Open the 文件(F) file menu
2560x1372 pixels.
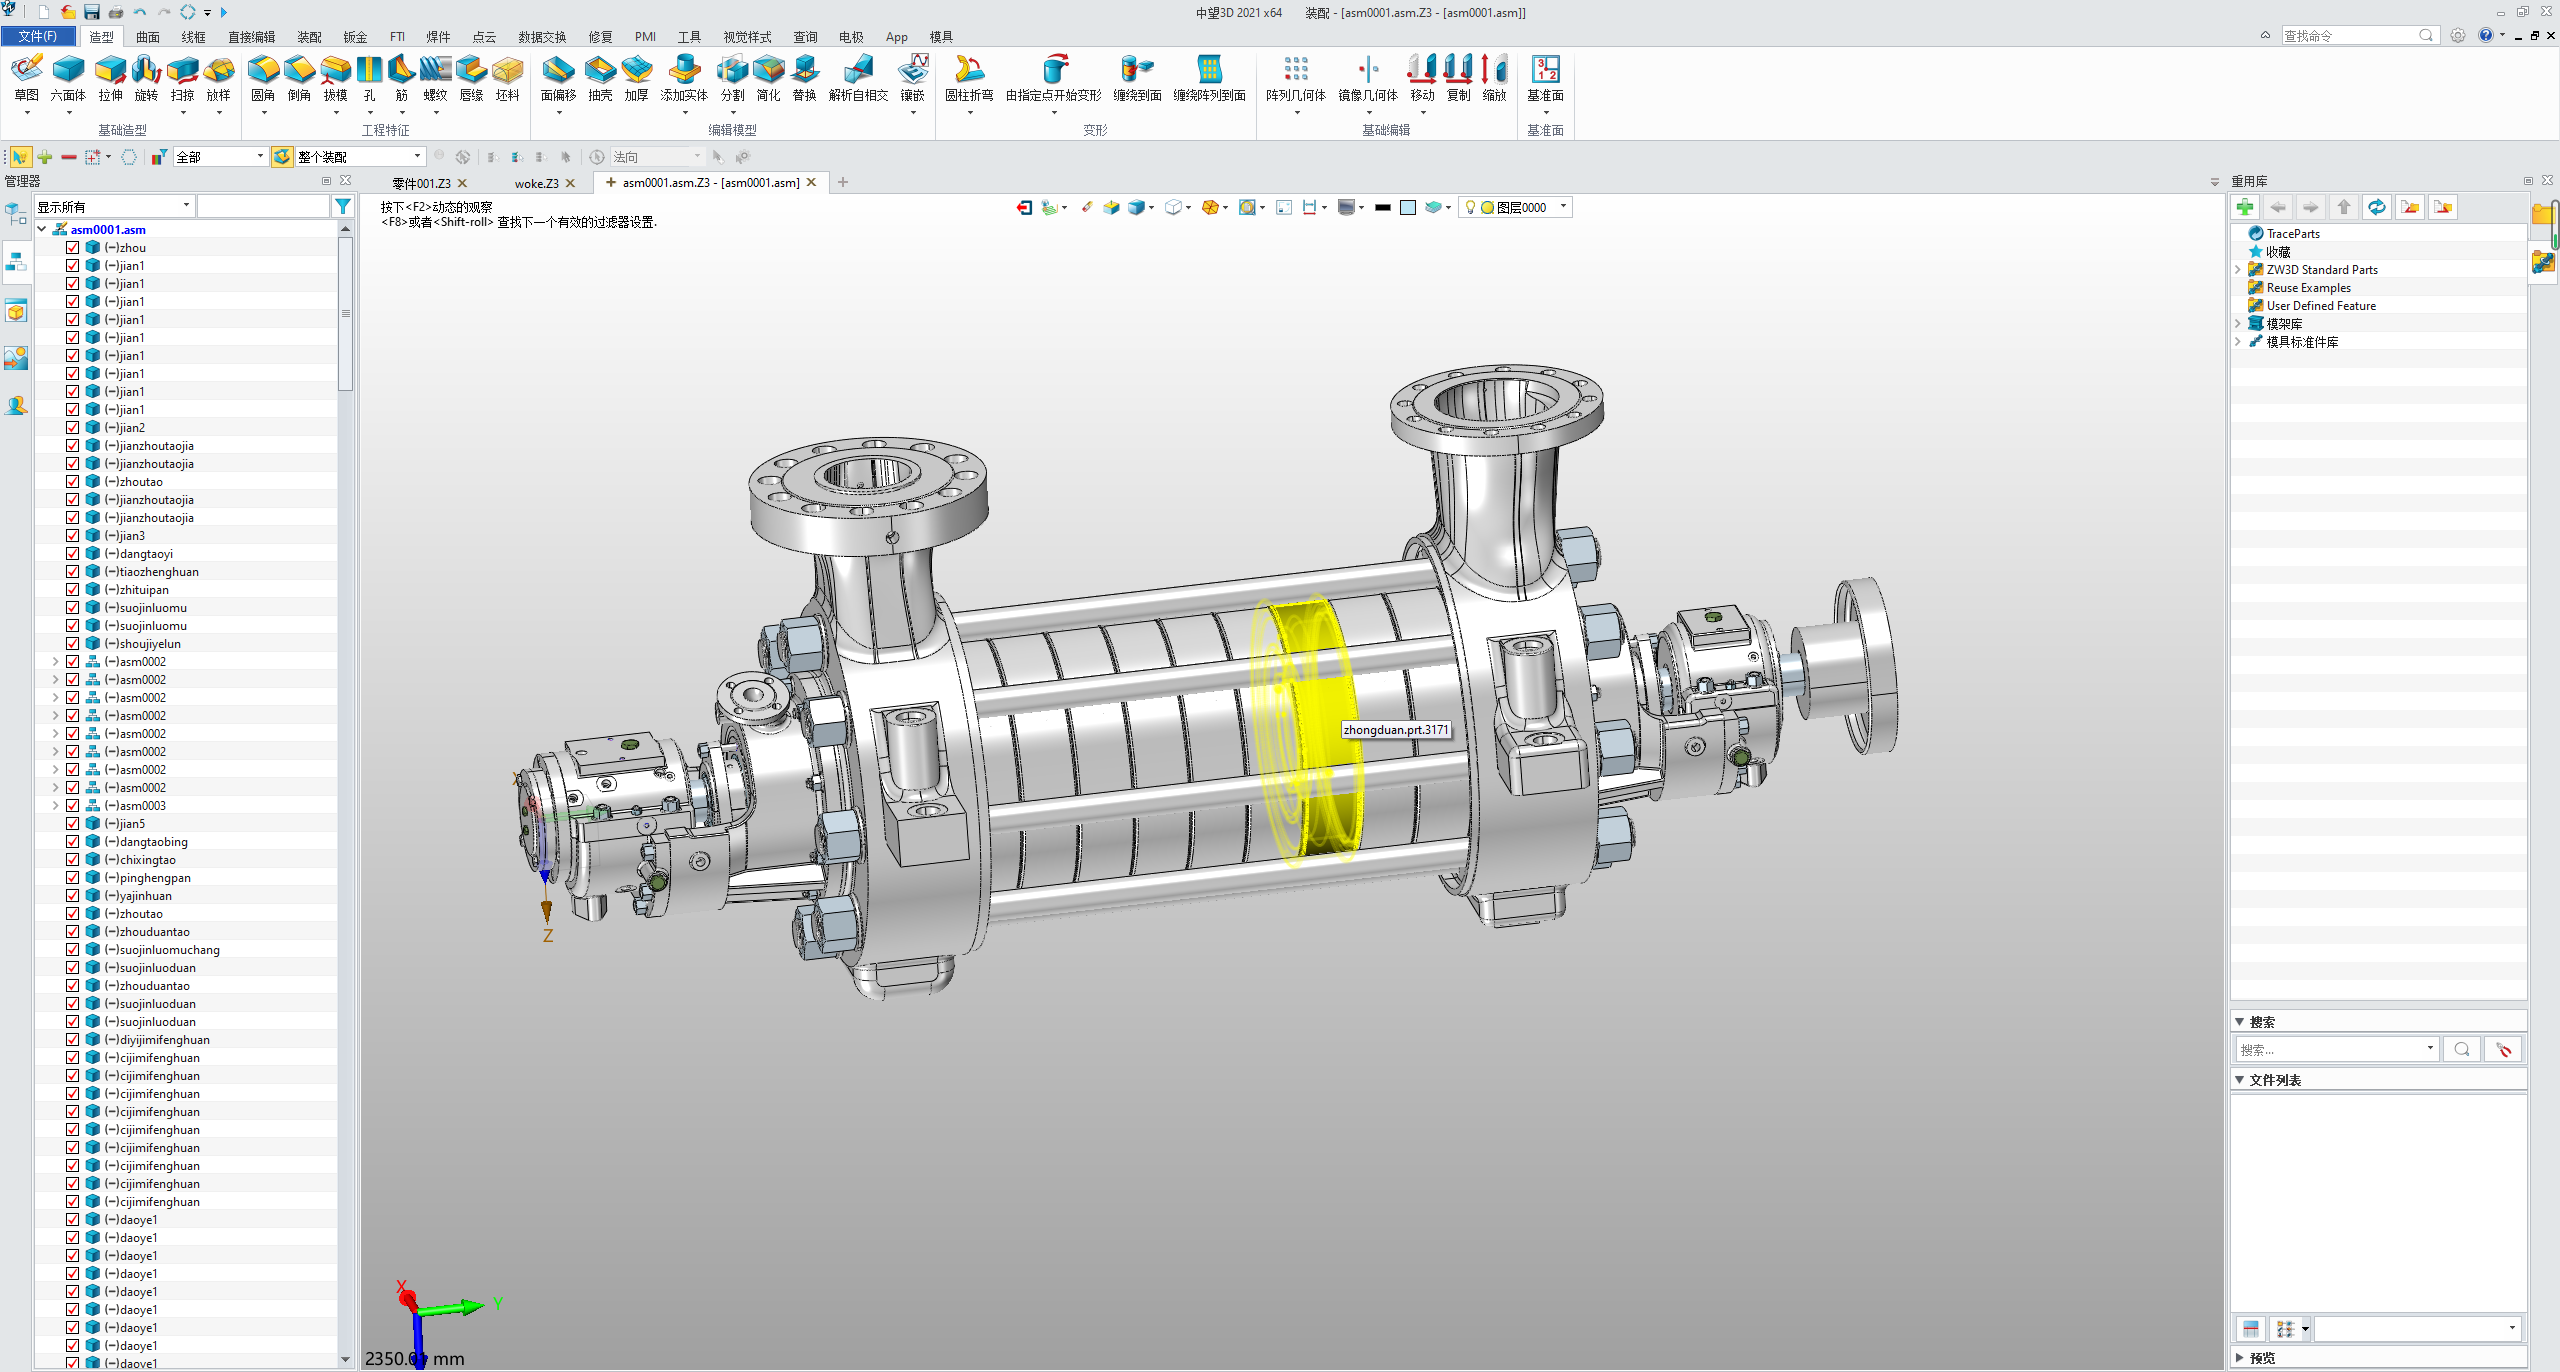click(x=38, y=36)
